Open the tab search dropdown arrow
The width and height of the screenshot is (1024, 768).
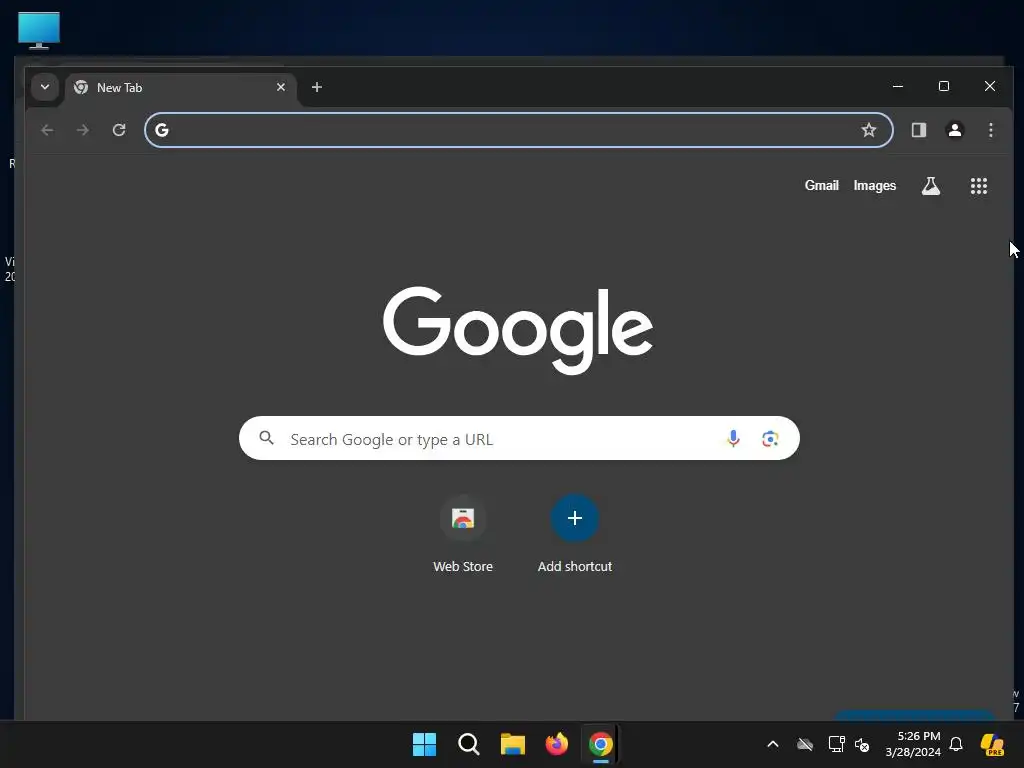click(44, 87)
